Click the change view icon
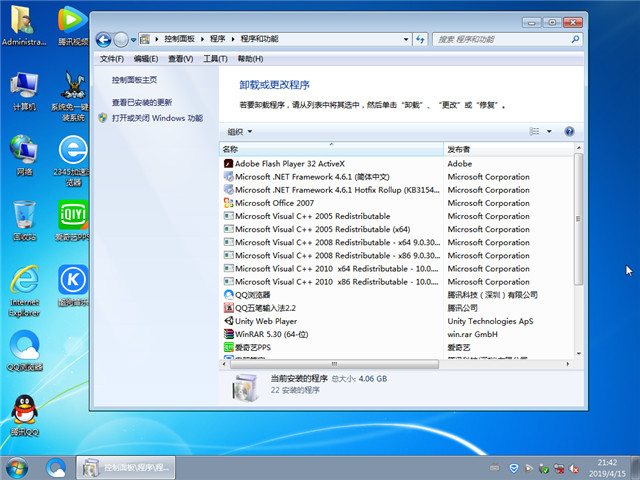Image resolution: width=640 pixels, height=480 pixels. [x=534, y=131]
